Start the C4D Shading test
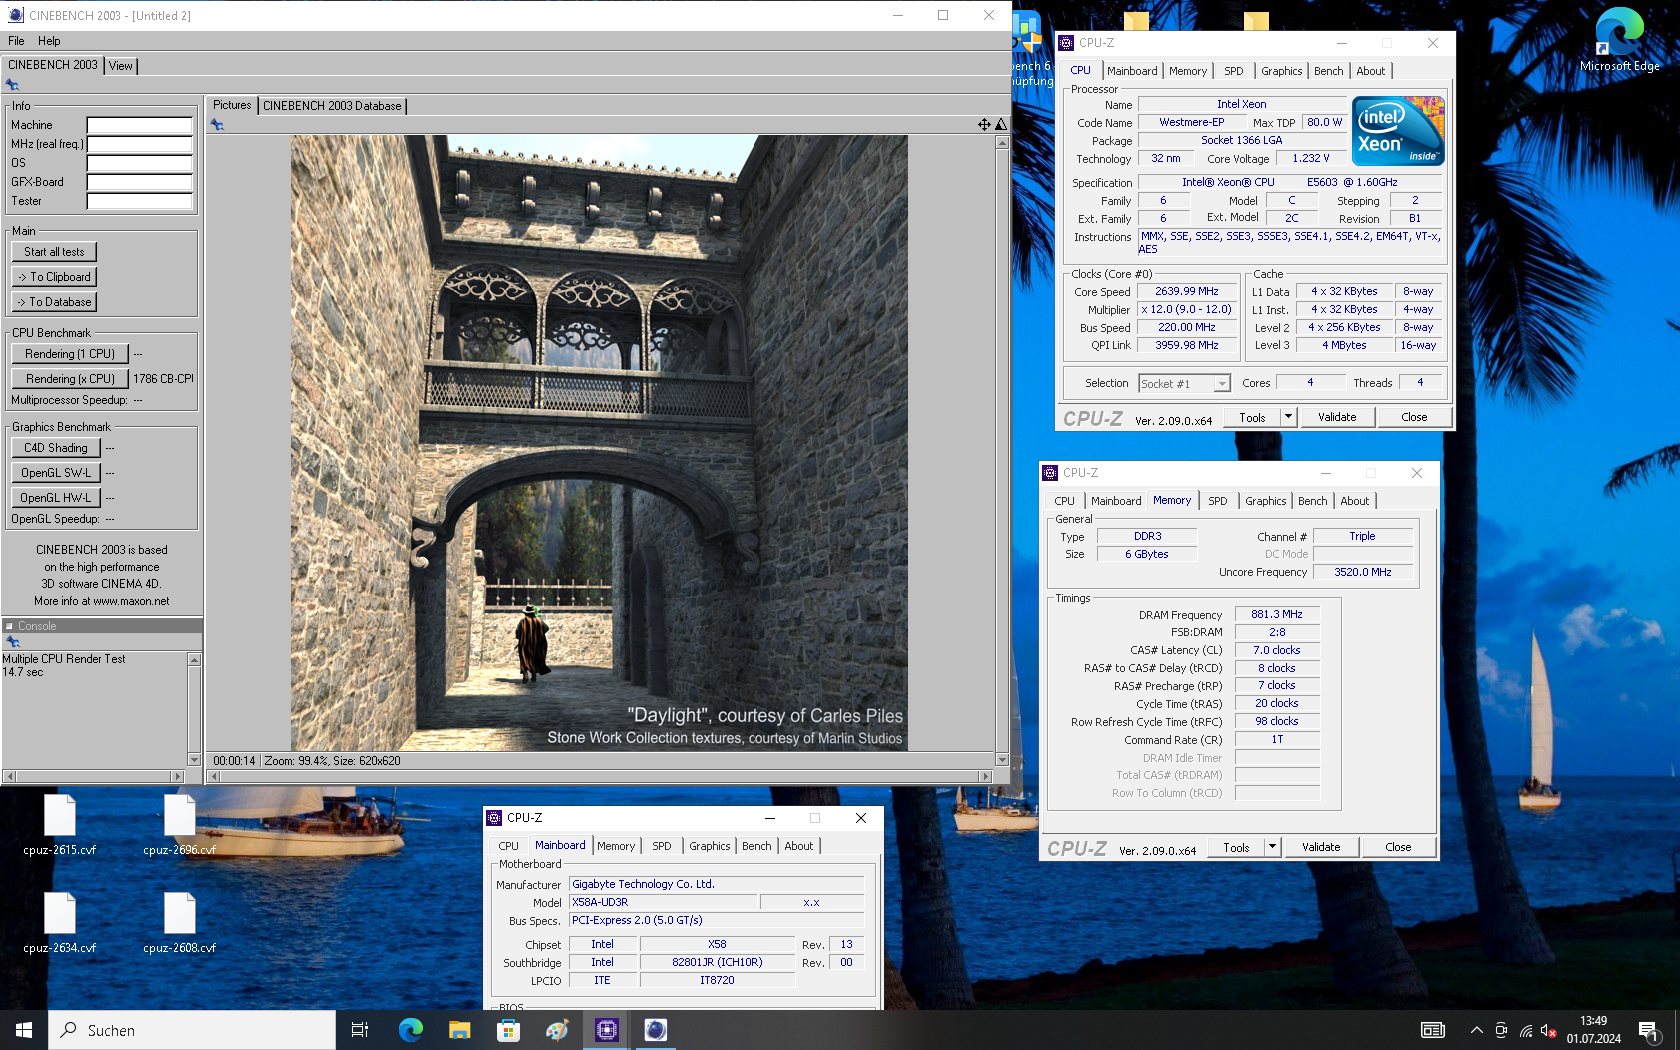The image size is (1680, 1050). [x=56, y=448]
